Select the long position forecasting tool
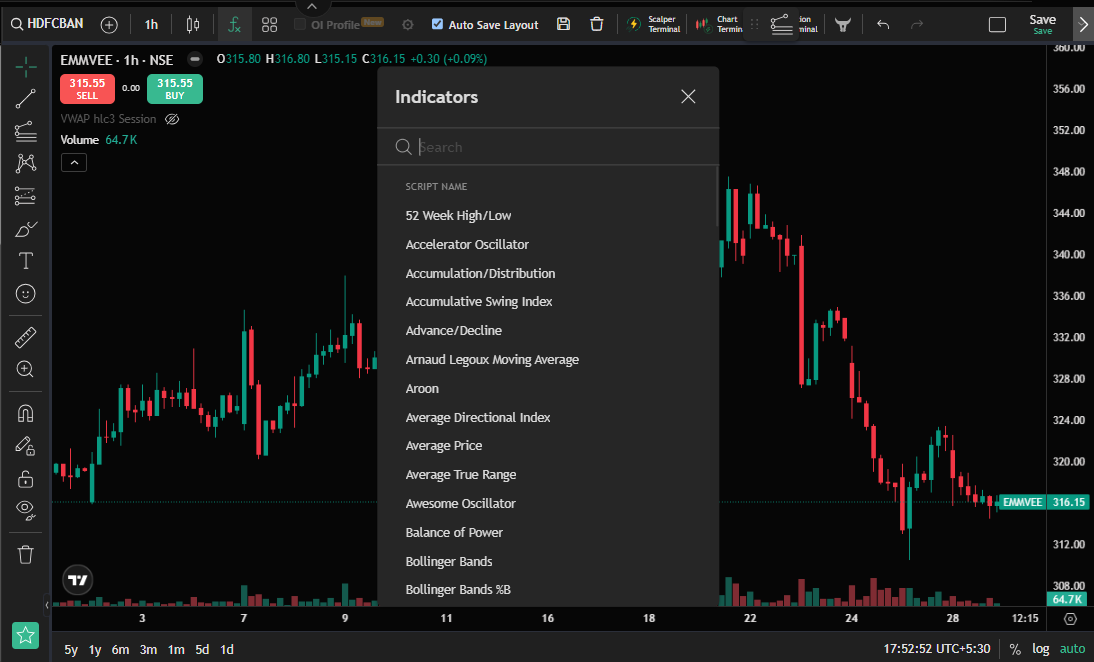The image size is (1094, 662). 26,196
